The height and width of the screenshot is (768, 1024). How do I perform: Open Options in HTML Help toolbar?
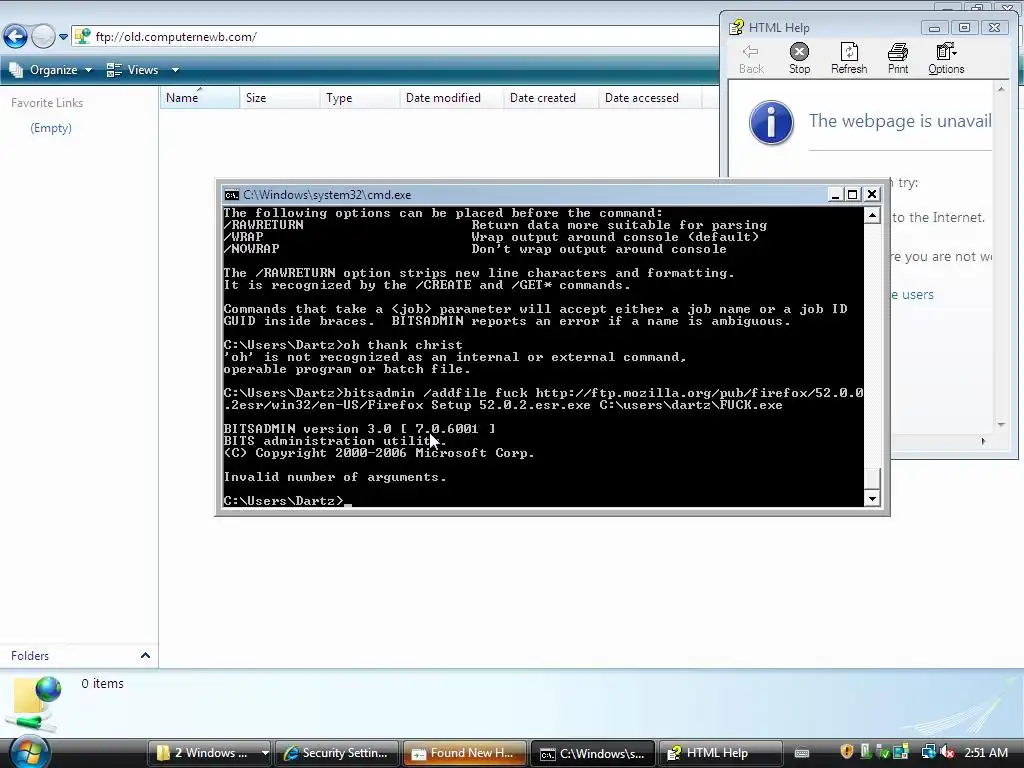coord(946,59)
